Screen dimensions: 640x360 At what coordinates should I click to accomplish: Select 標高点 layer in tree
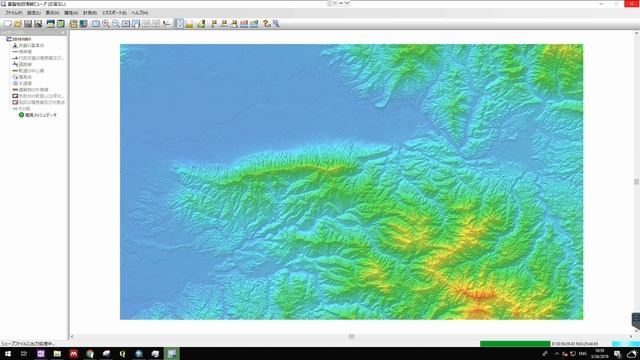pyautogui.click(x=25, y=77)
